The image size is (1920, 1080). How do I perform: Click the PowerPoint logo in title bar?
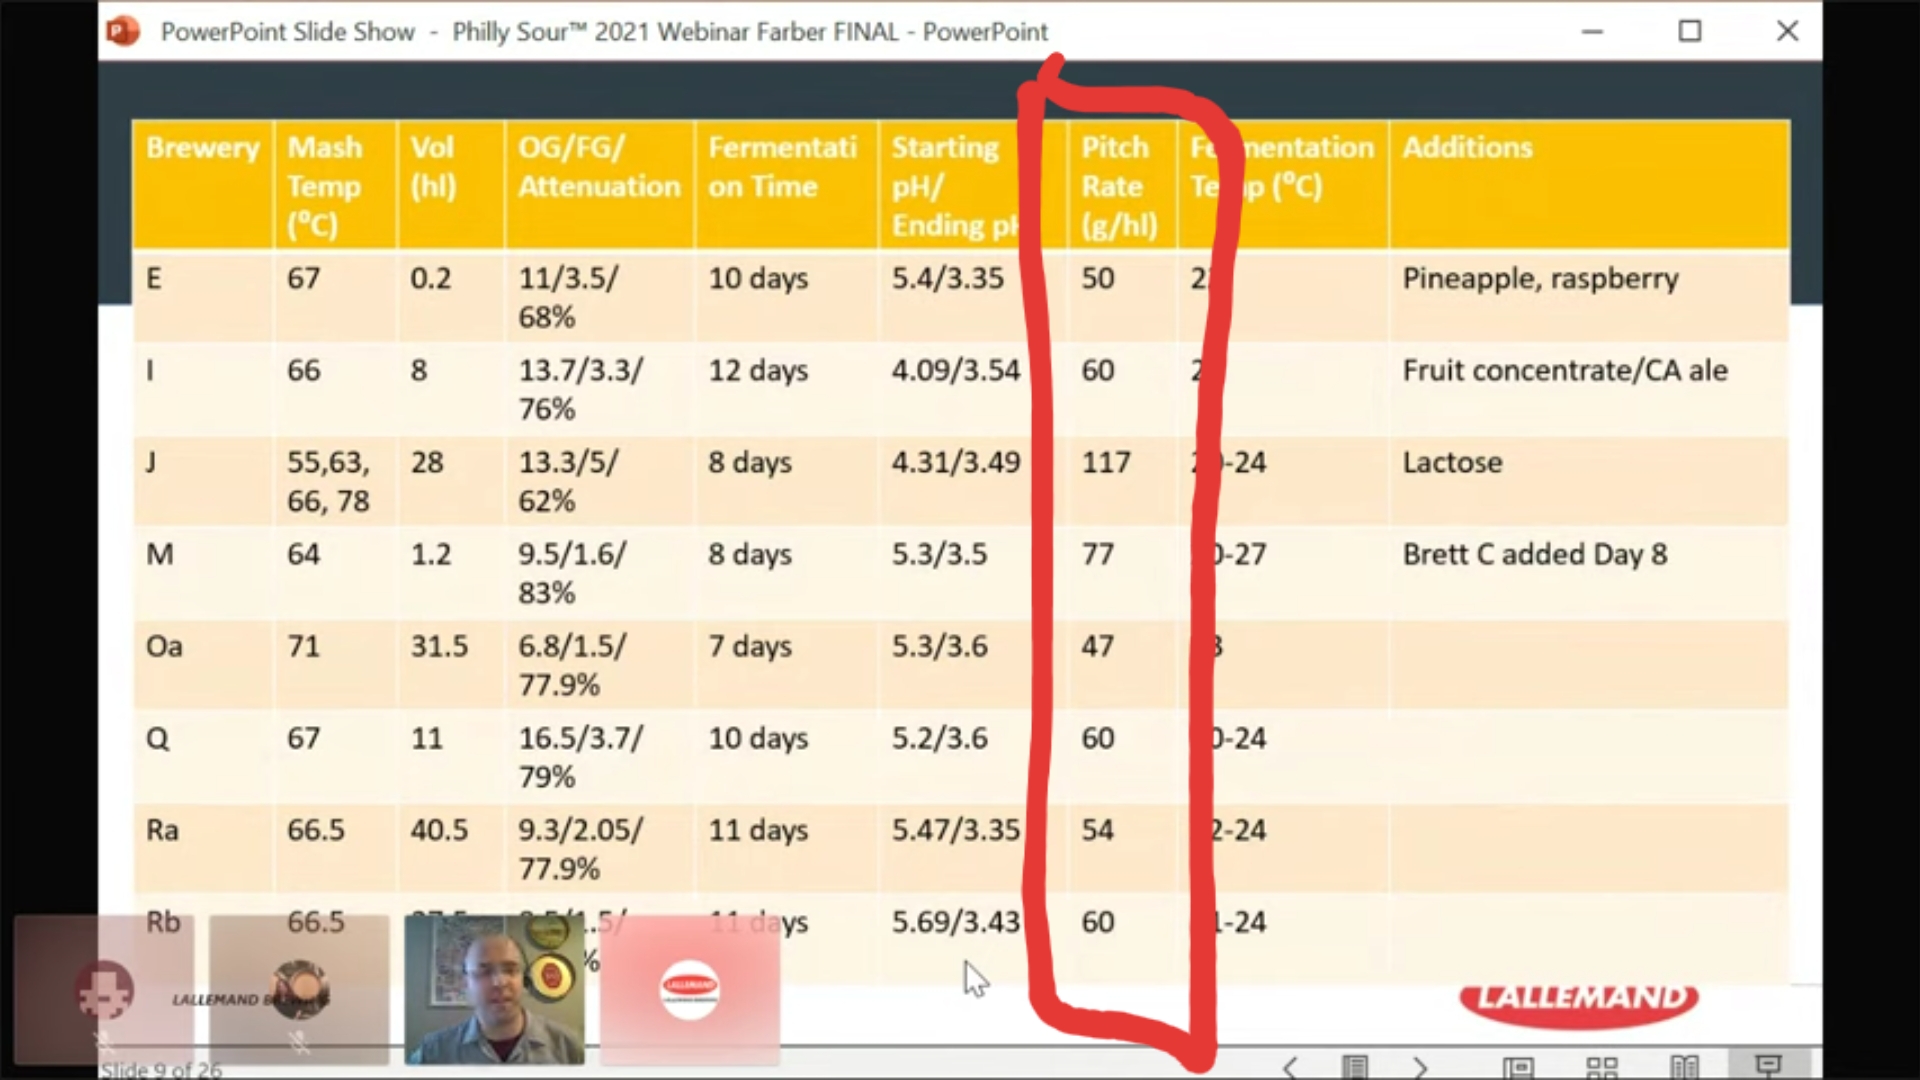(x=123, y=31)
